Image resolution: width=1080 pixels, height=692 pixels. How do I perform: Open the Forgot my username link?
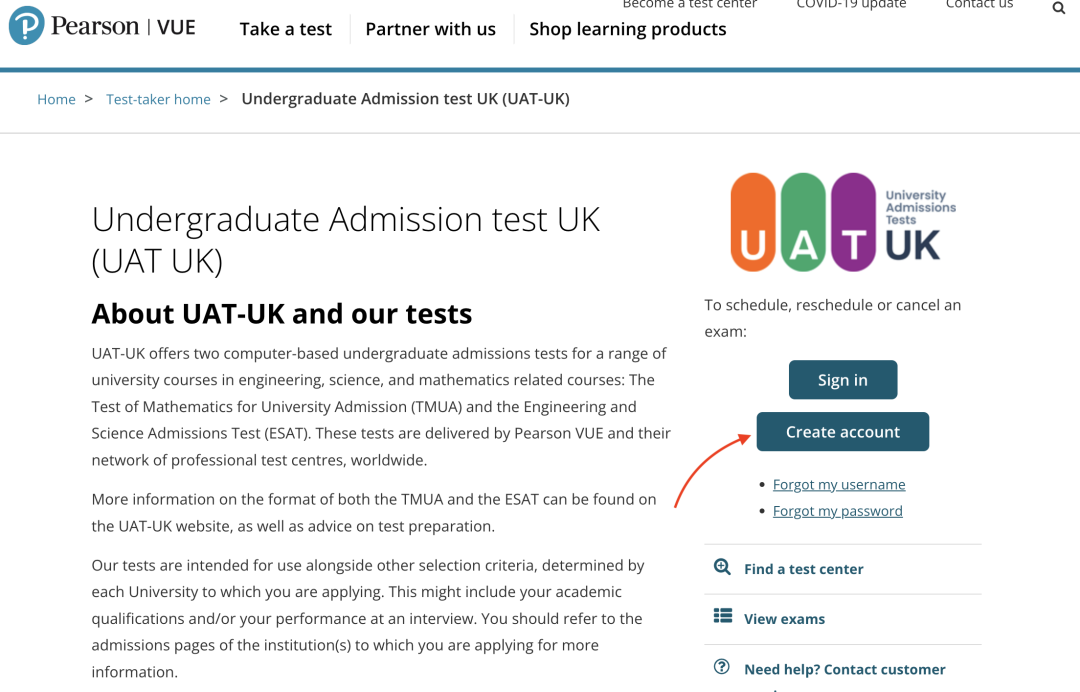(839, 485)
